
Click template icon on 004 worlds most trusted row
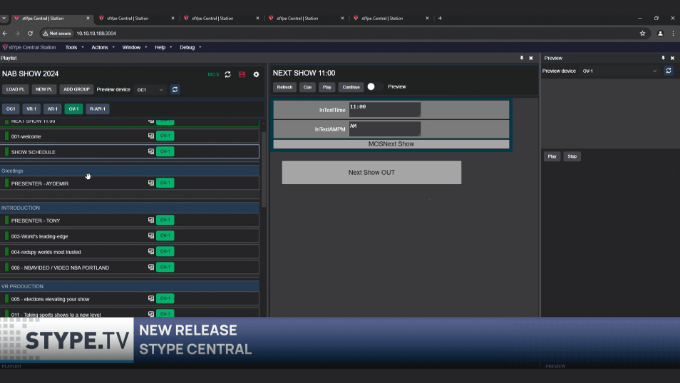[x=150, y=251]
